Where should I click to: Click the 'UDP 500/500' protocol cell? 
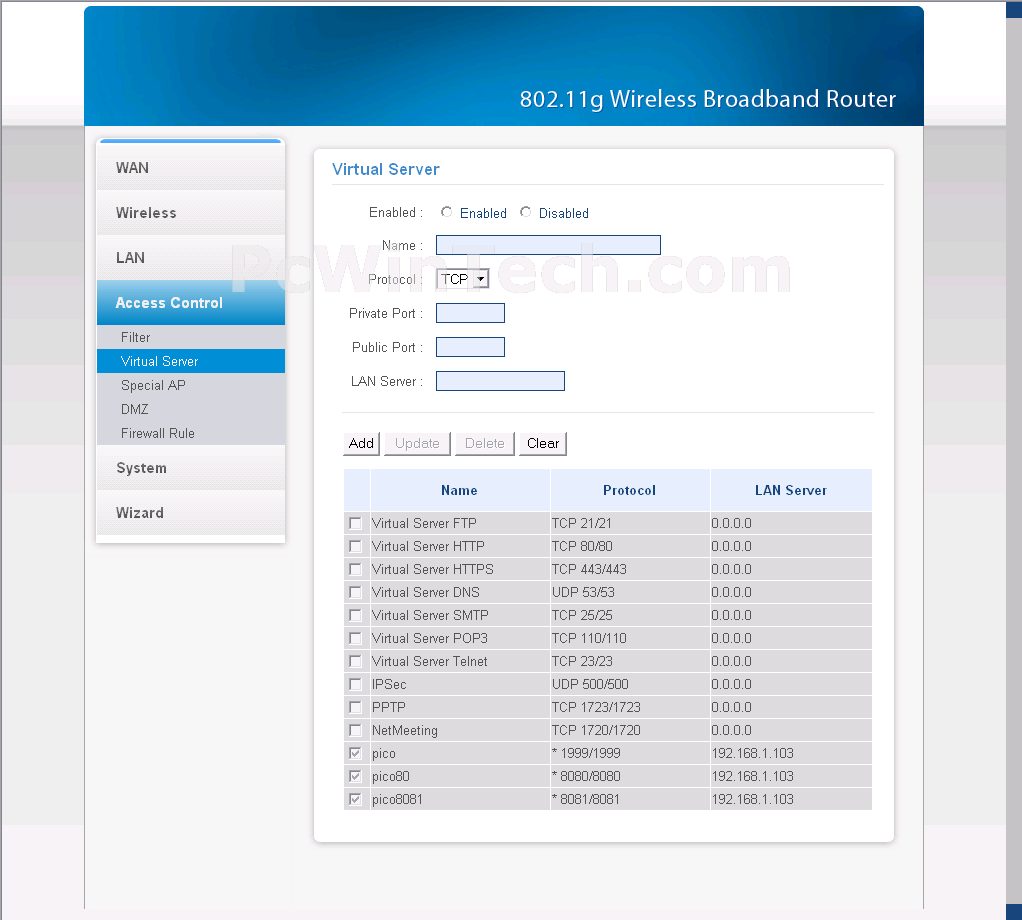coord(630,684)
